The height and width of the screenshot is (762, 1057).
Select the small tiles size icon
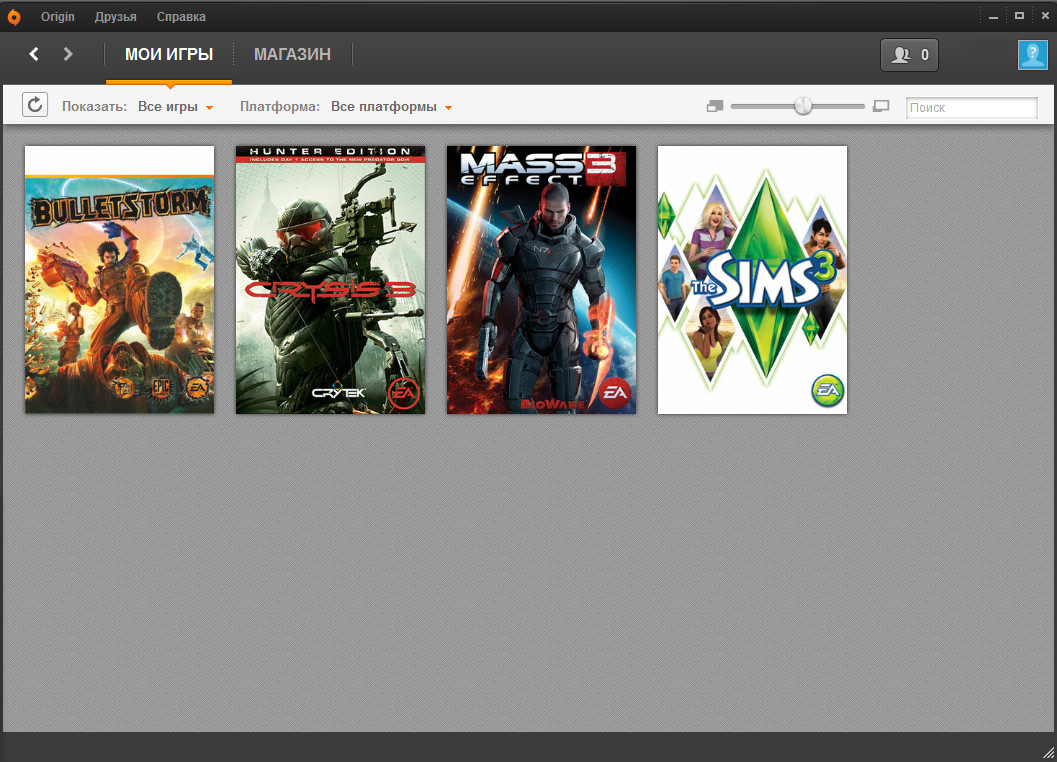[715, 106]
